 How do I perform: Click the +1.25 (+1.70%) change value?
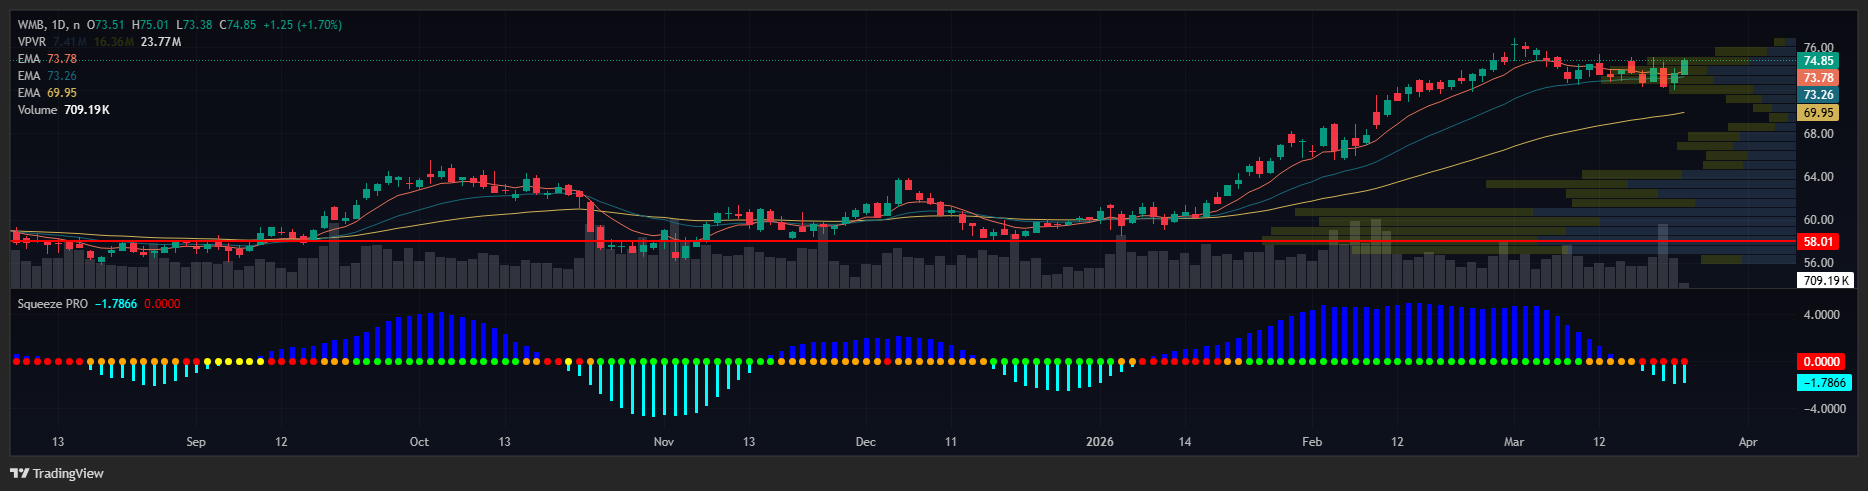[x=303, y=25]
